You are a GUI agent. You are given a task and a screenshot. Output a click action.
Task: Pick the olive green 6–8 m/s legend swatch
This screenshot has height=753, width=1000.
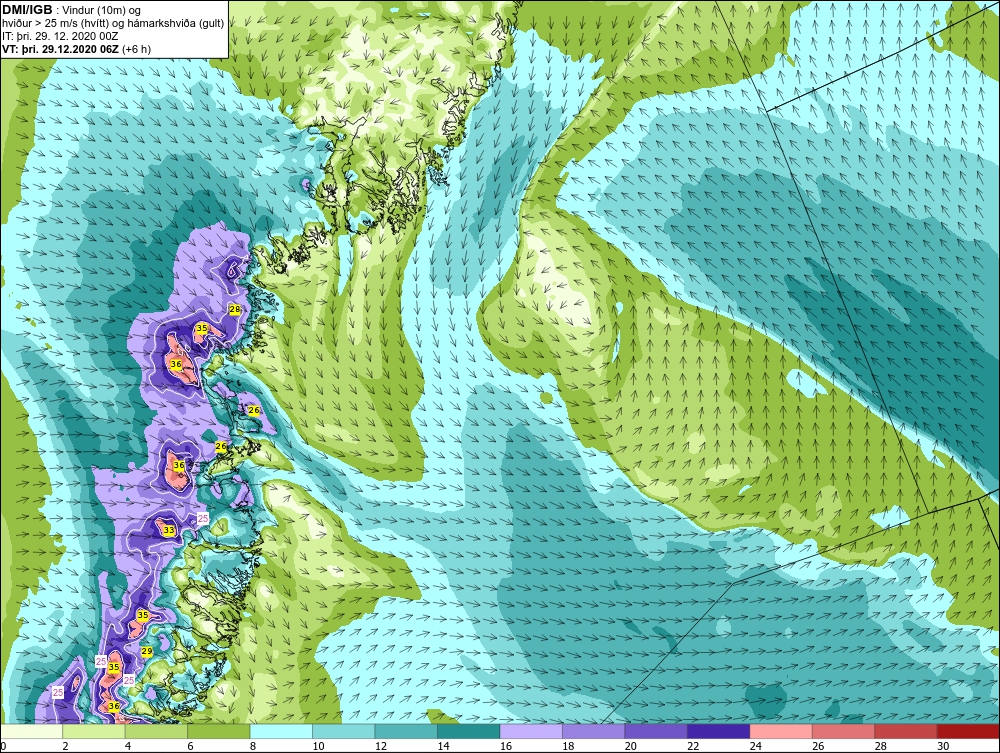pos(219,731)
